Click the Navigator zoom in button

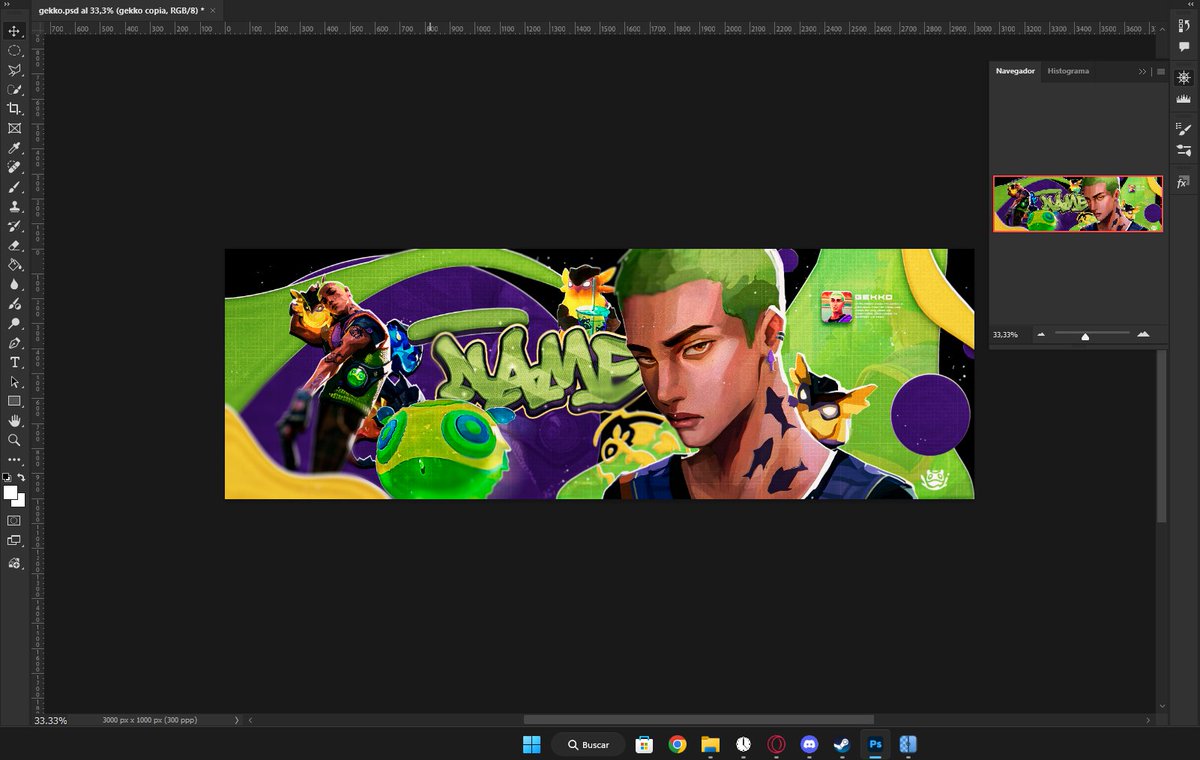1143,334
